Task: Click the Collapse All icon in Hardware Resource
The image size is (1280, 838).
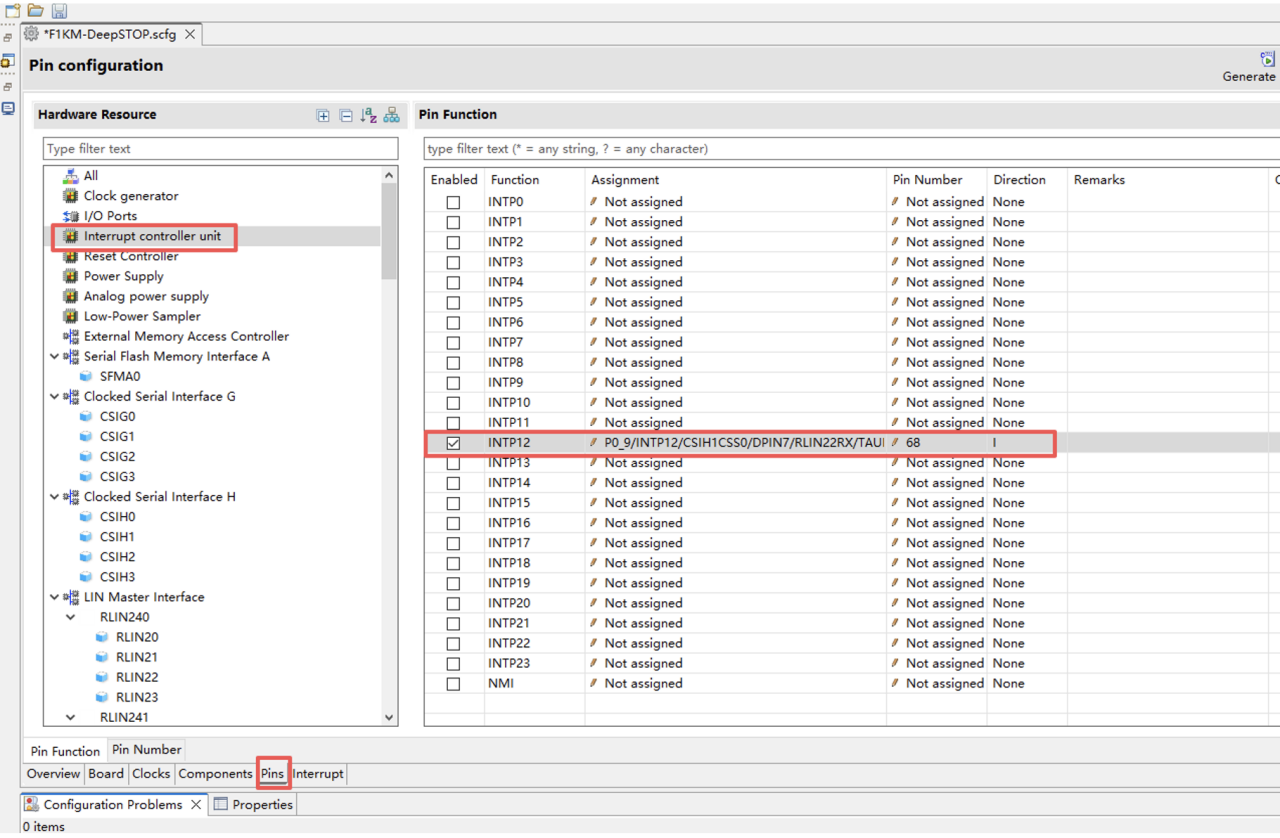Action: [x=346, y=116]
